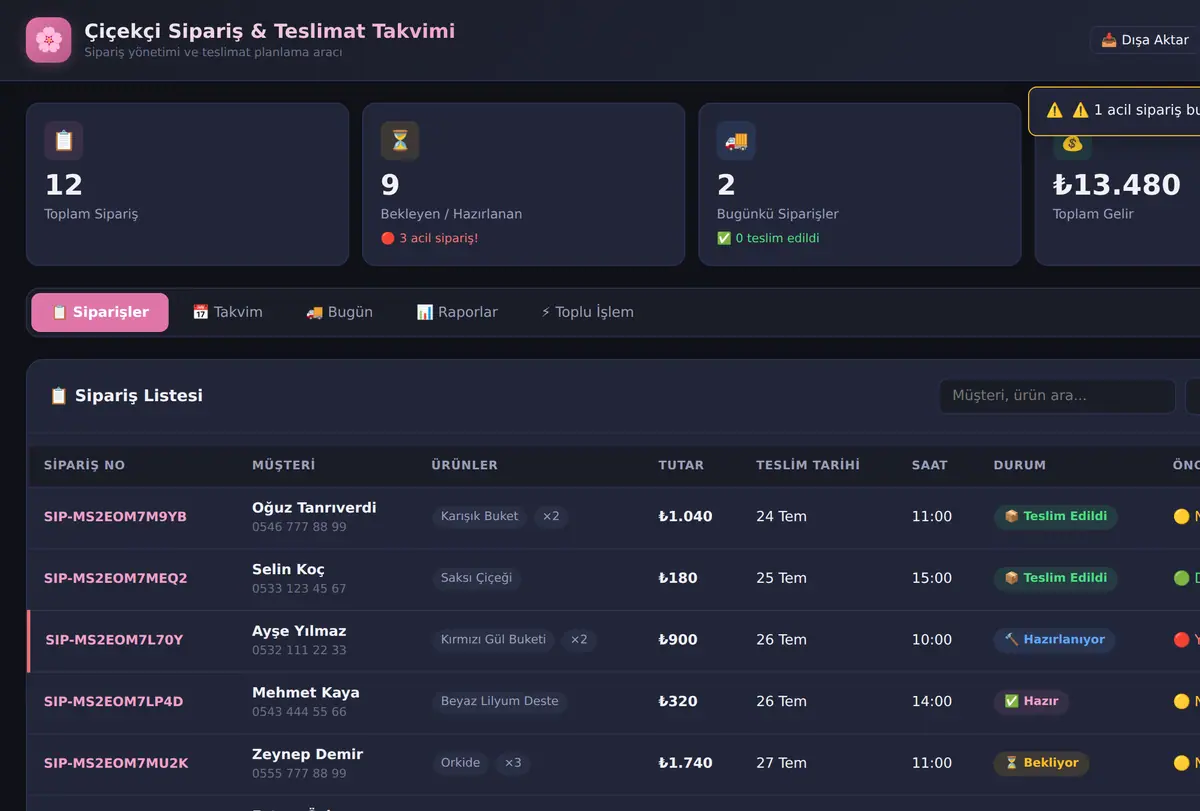Open the Siparişler tab
This screenshot has width=1200, height=811.
coord(100,312)
